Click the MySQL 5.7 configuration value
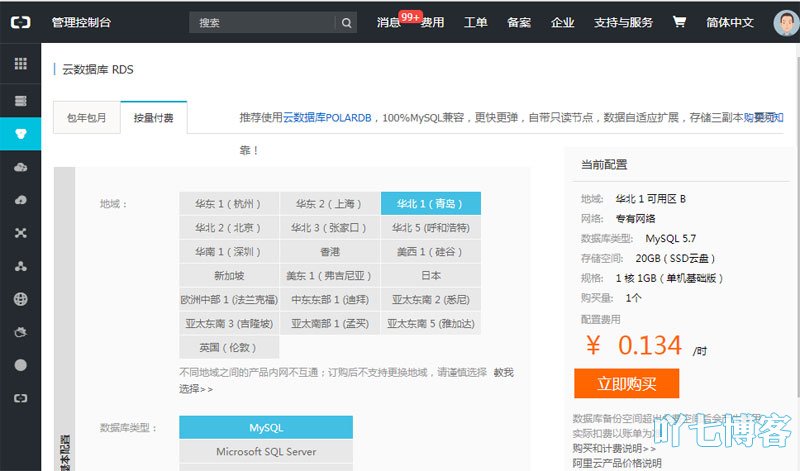The image size is (800, 471). (x=670, y=238)
